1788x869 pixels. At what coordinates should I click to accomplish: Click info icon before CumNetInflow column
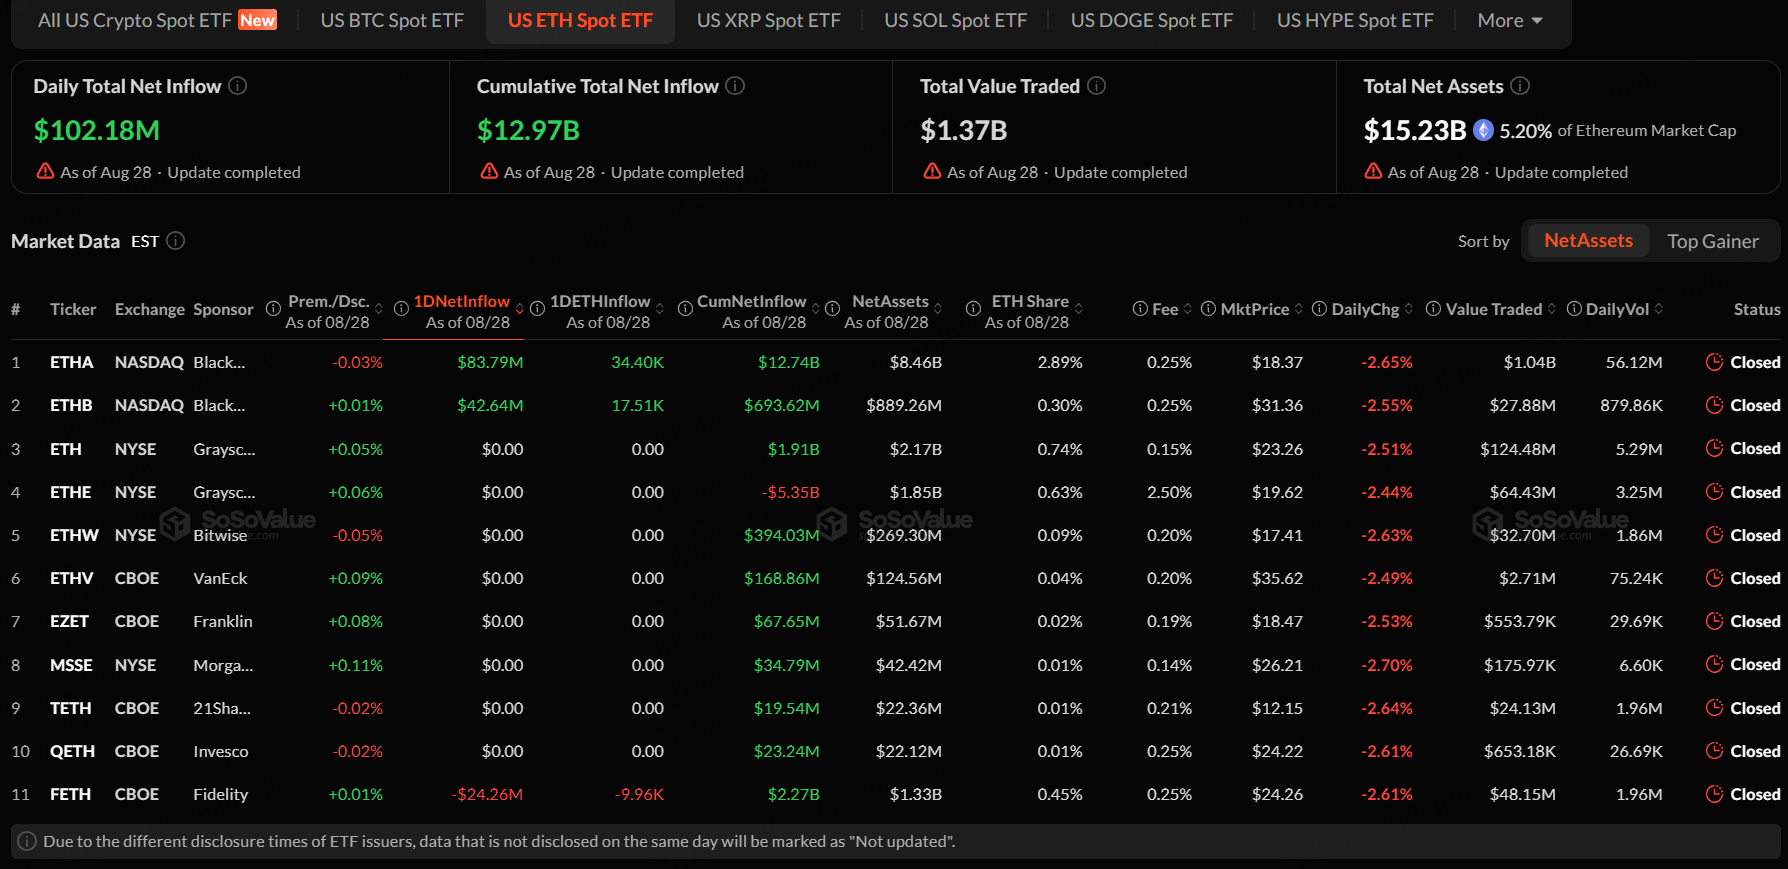(x=685, y=309)
